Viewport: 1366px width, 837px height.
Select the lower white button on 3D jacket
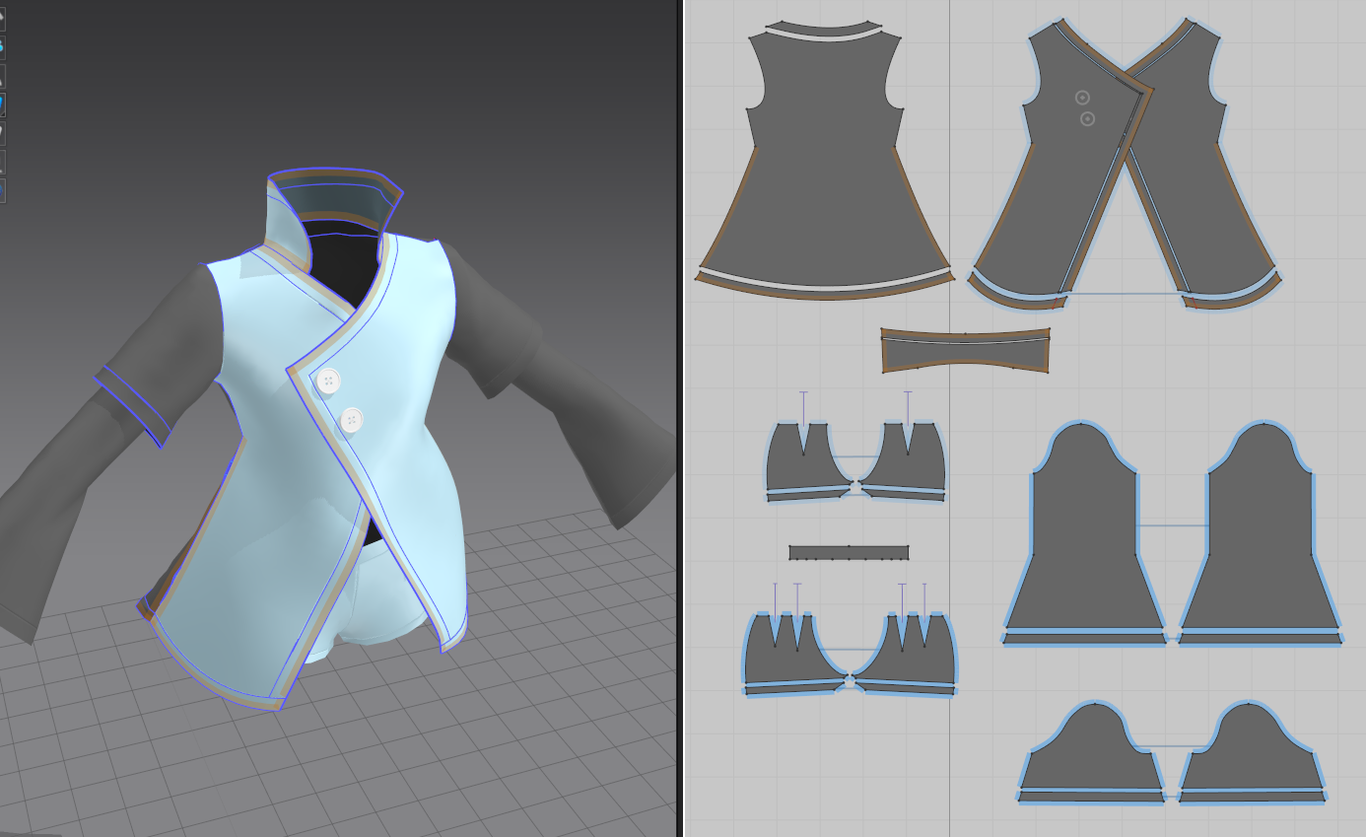click(351, 420)
